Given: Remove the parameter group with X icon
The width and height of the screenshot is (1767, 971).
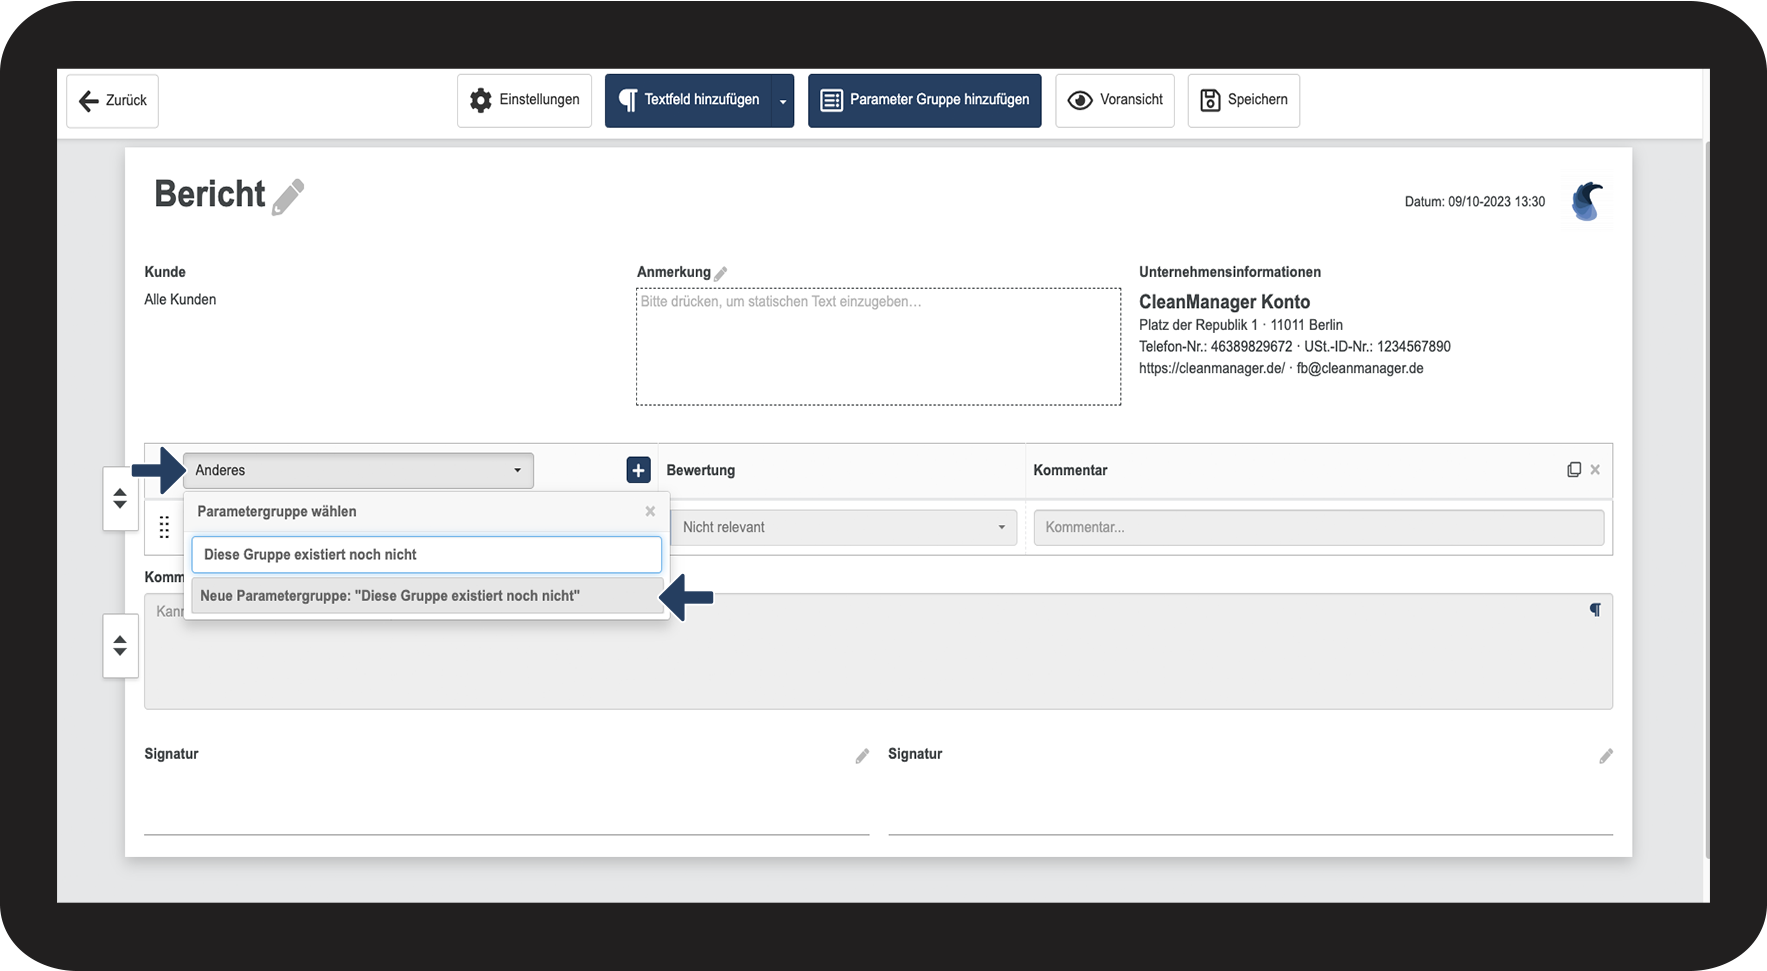Looking at the screenshot, I should pos(1595,470).
